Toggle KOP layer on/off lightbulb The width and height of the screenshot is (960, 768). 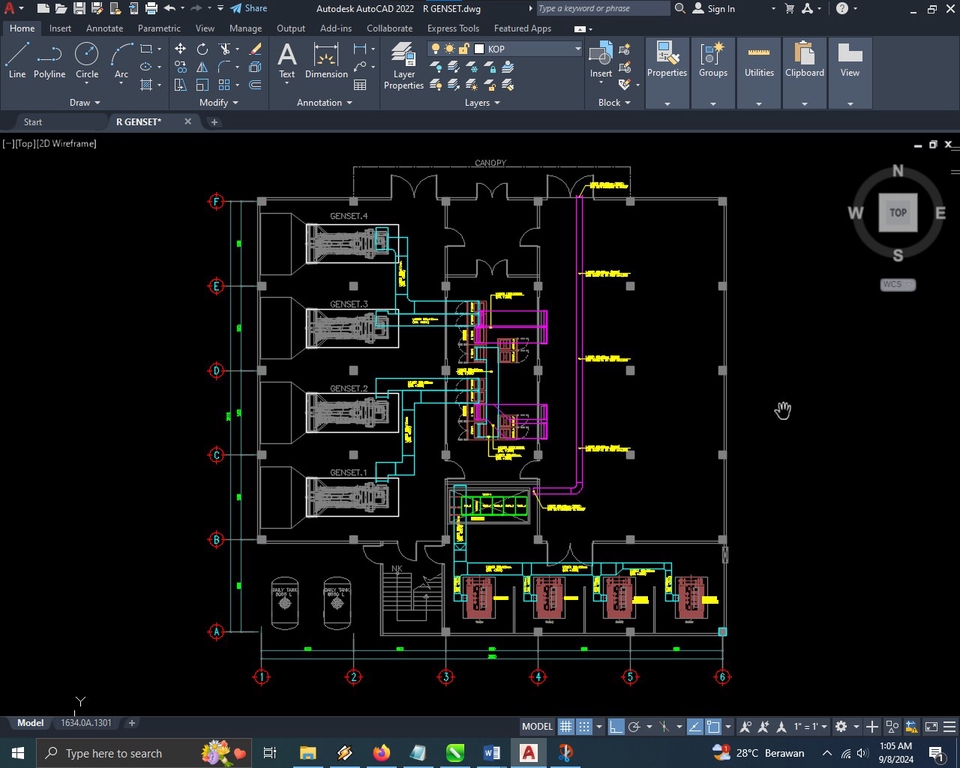435,48
